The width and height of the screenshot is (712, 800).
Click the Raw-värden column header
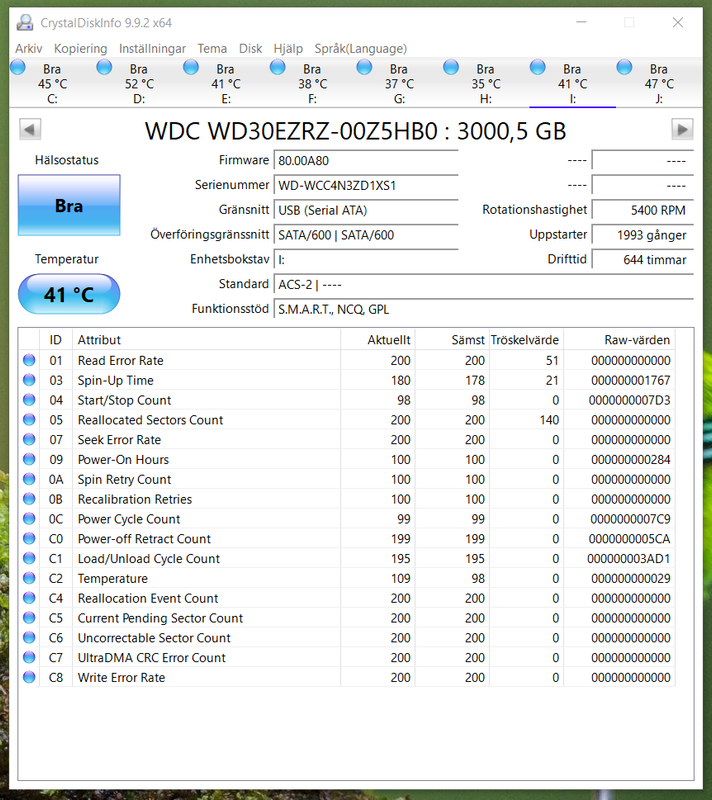click(619, 340)
